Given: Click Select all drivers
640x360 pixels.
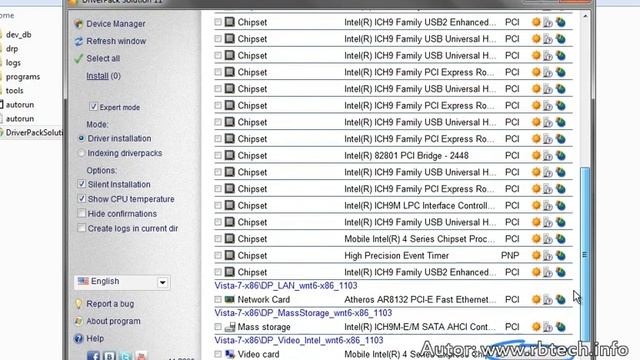Looking at the screenshot, I should coord(103,58).
